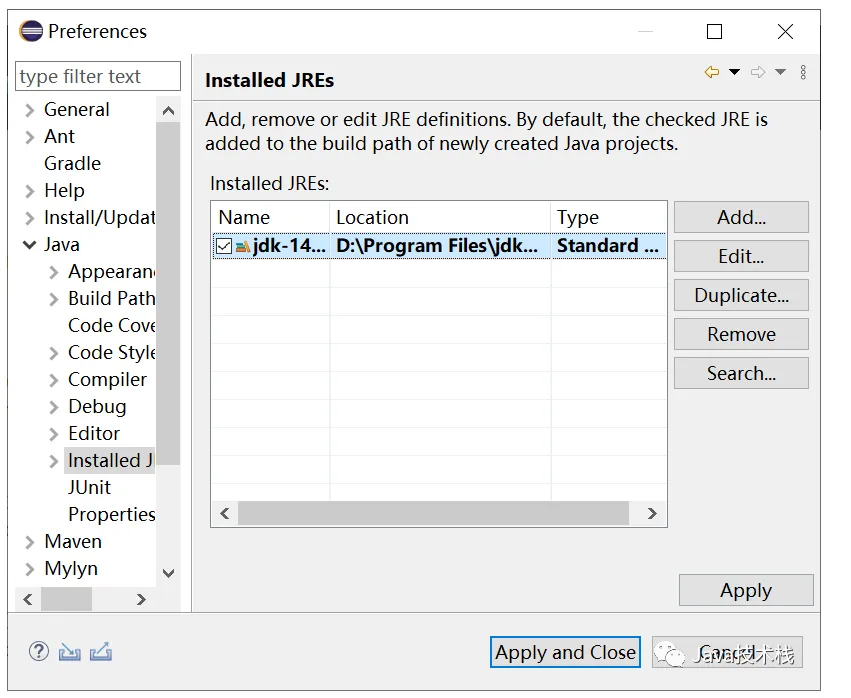851x698 pixels.
Task: Open JUnit preferences page
Action: click(89, 487)
